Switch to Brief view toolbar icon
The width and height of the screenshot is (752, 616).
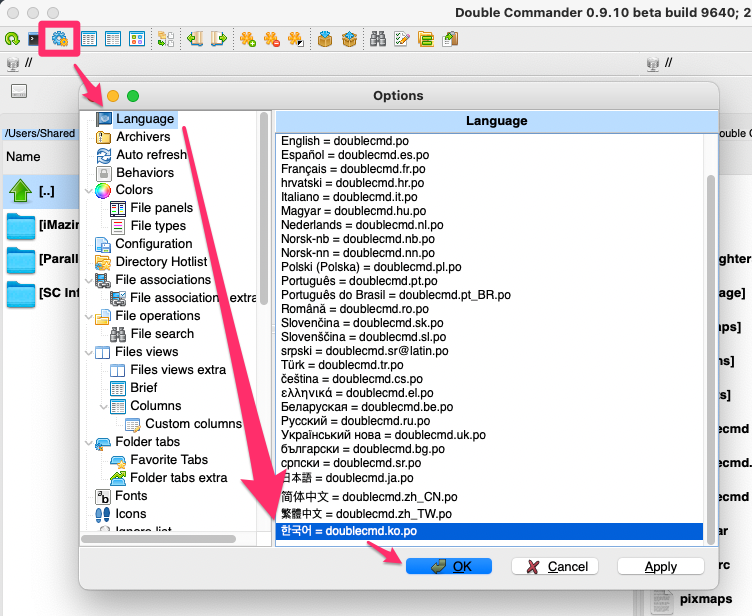click(89, 39)
